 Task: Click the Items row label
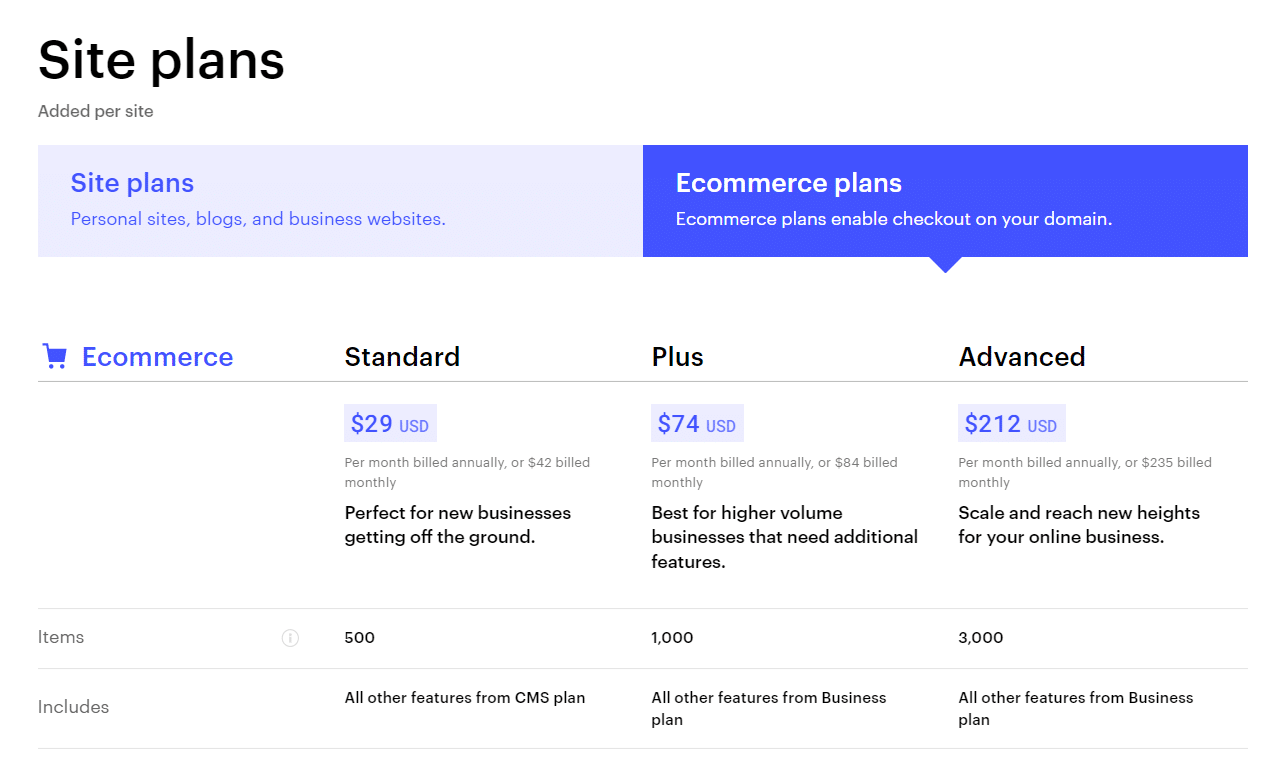click(x=61, y=637)
